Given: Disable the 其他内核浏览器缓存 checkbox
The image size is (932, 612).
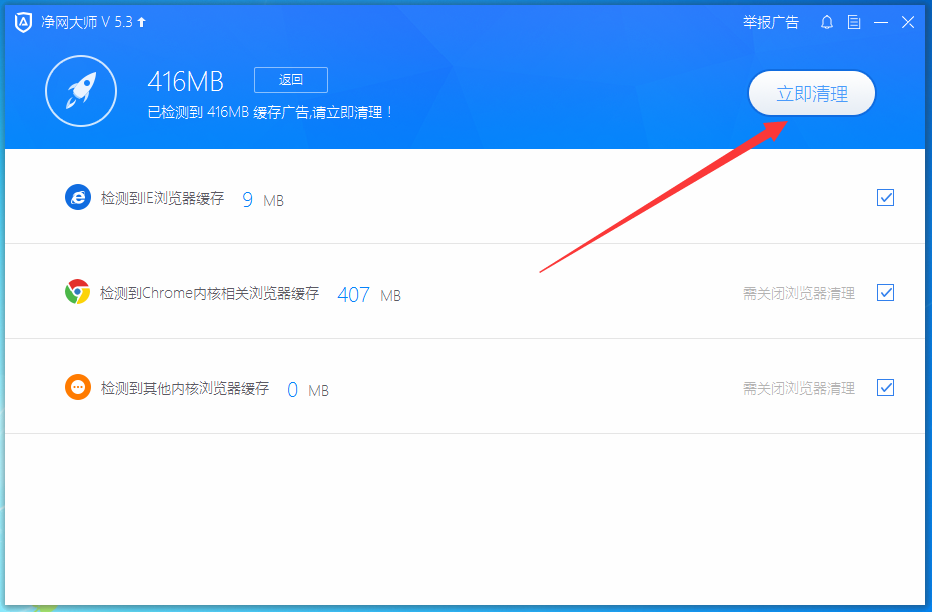Looking at the screenshot, I should click(885, 387).
